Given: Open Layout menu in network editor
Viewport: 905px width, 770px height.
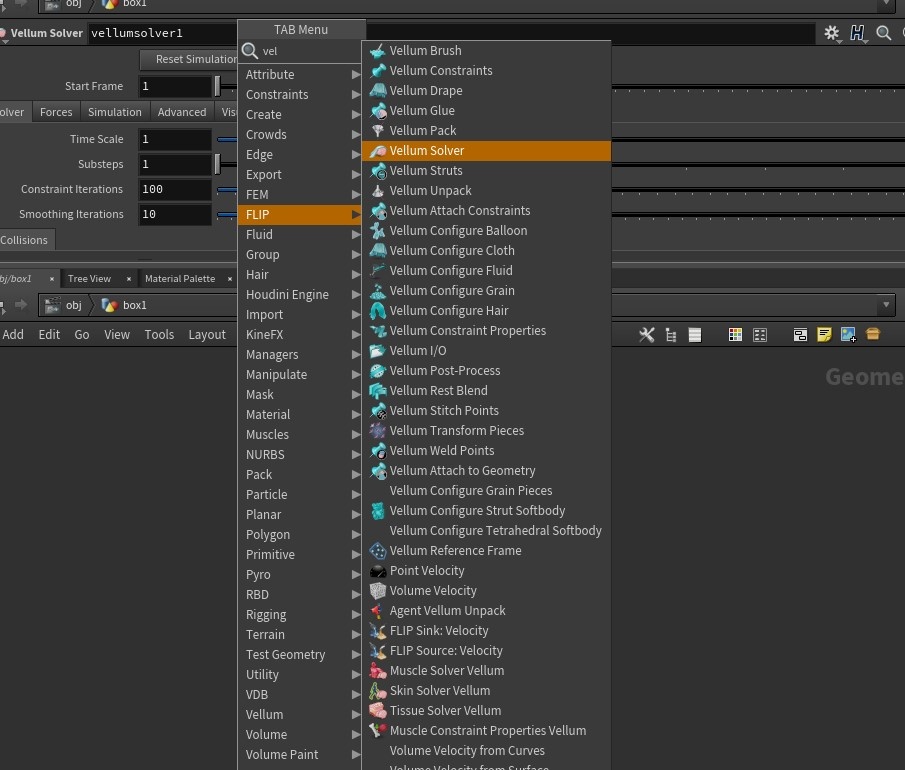Looking at the screenshot, I should (x=207, y=335).
